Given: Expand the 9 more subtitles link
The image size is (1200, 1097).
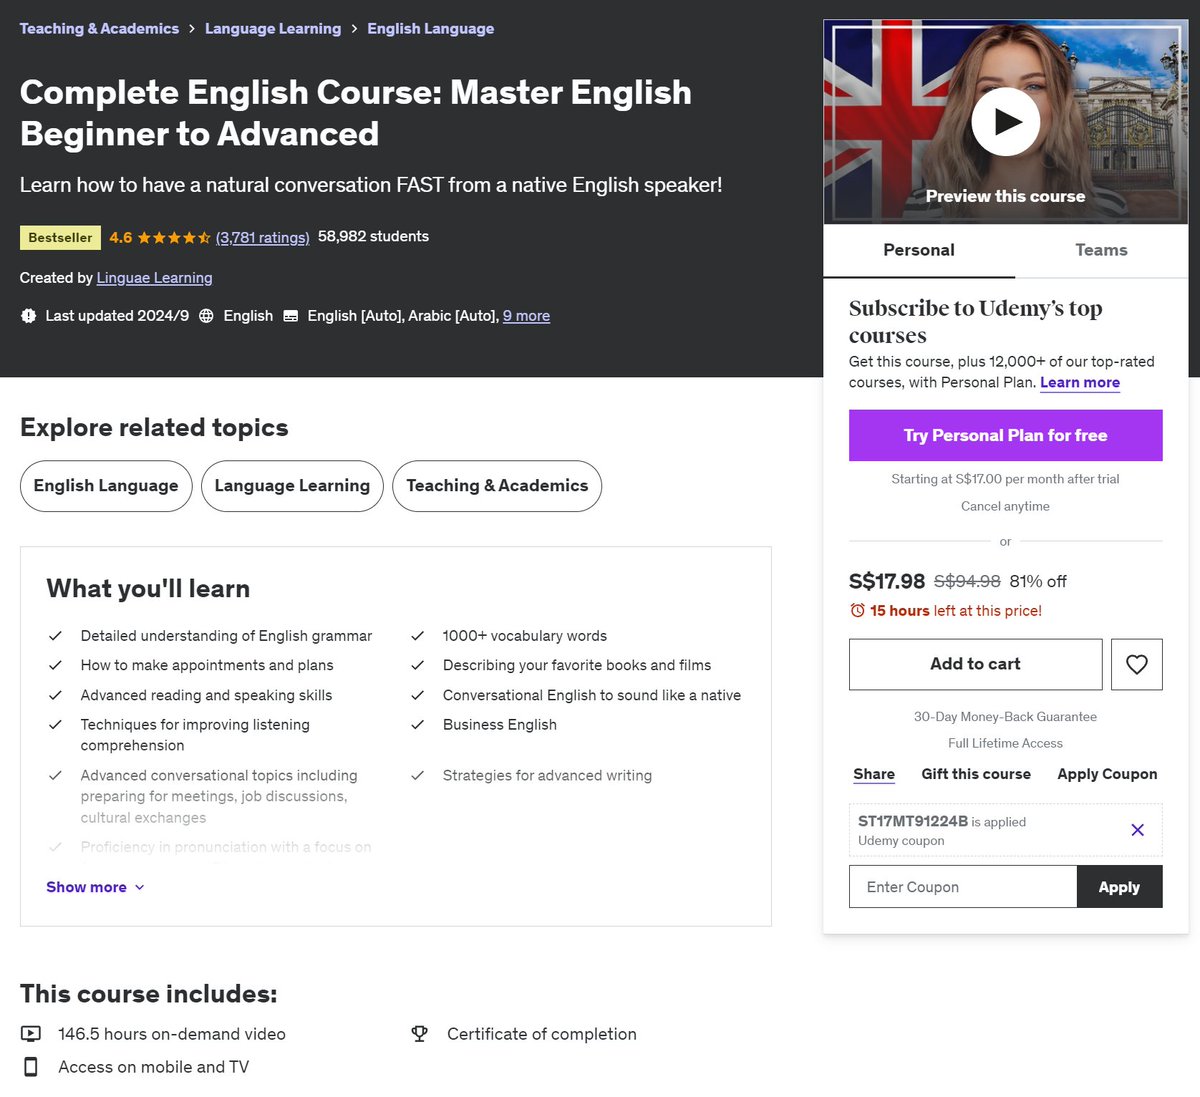Looking at the screenshot, I should 526,316.
